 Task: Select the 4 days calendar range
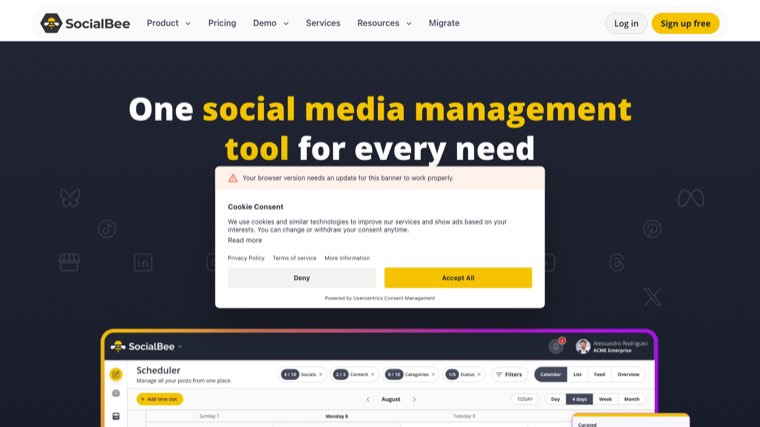coord(579,399)
